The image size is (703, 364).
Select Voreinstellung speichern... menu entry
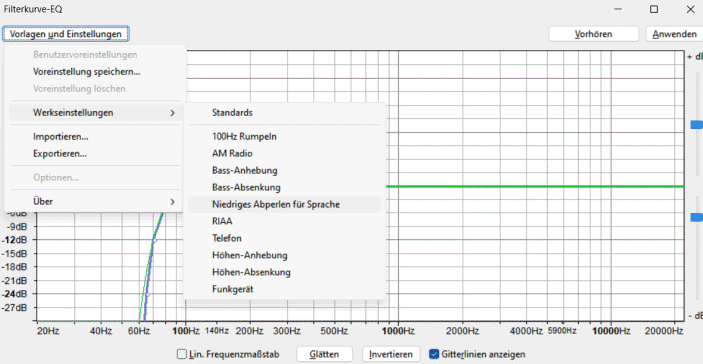(87, 72)
